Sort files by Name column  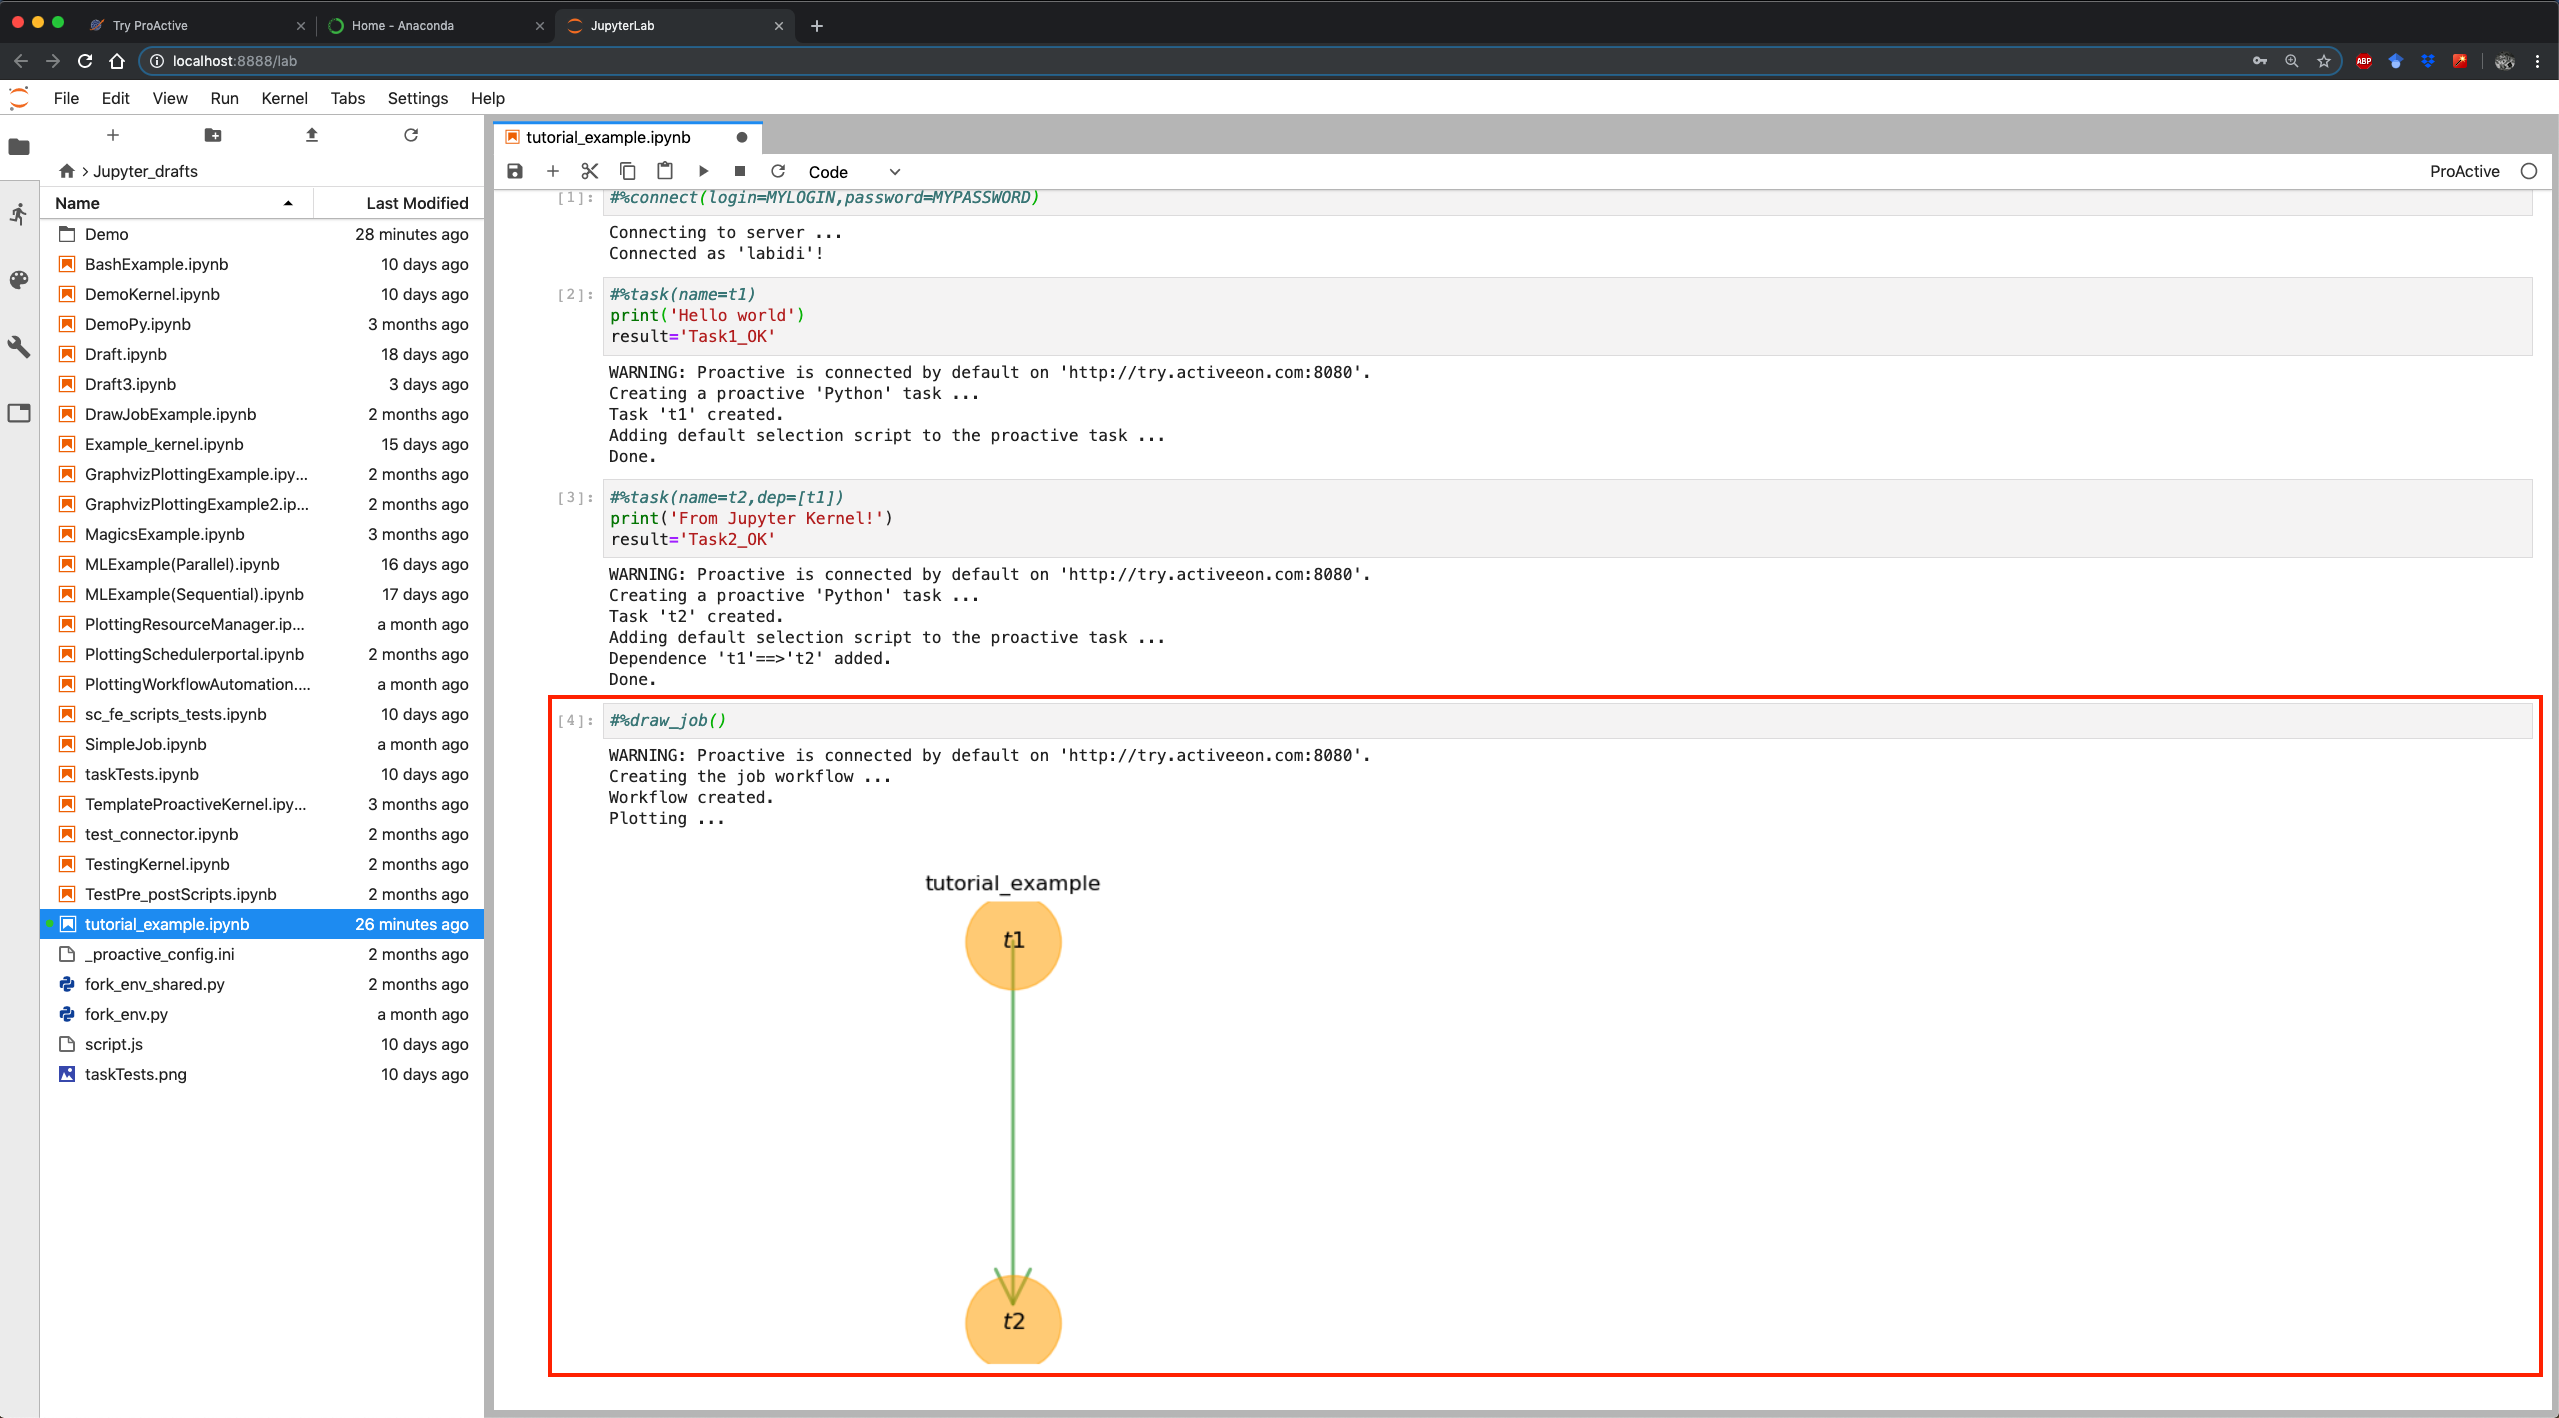[x=175, y=203]
